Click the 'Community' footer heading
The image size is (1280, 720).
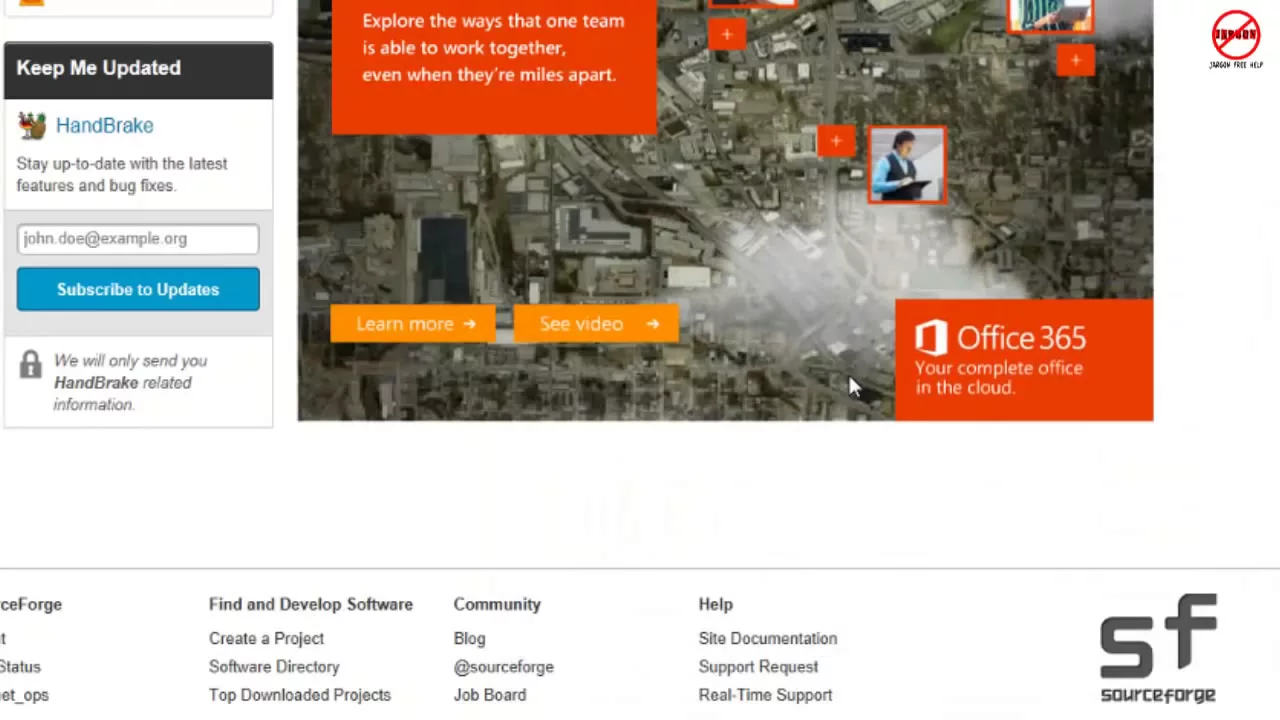[x=497, y=604]
